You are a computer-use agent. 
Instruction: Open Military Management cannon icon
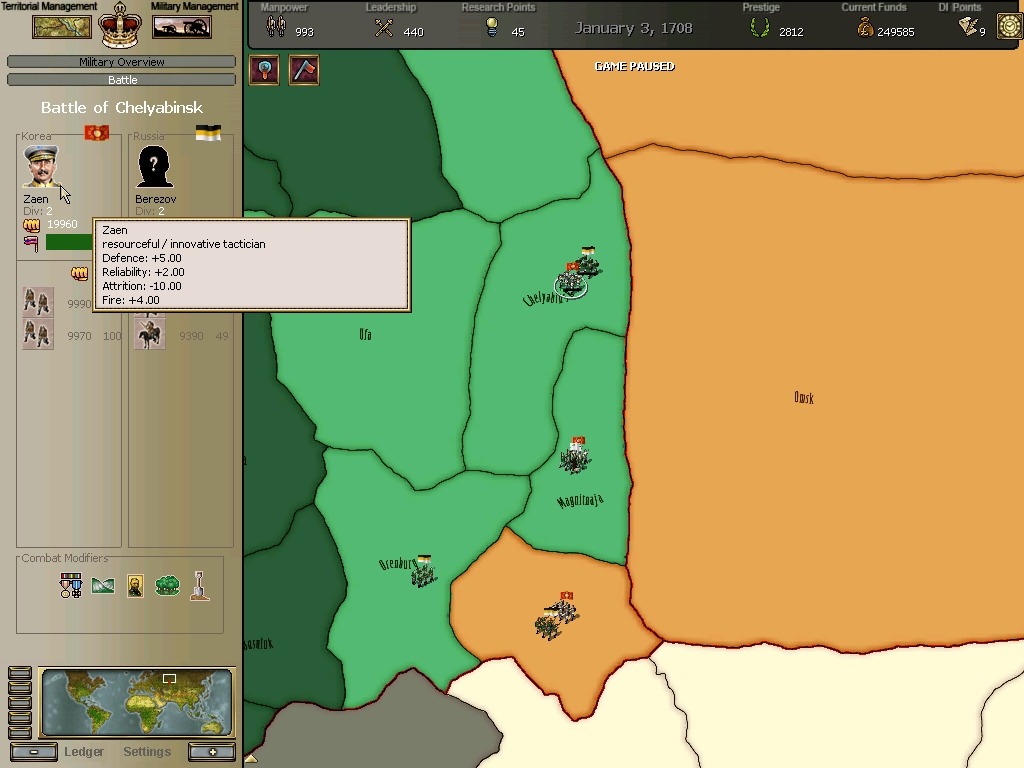point(182,27)
